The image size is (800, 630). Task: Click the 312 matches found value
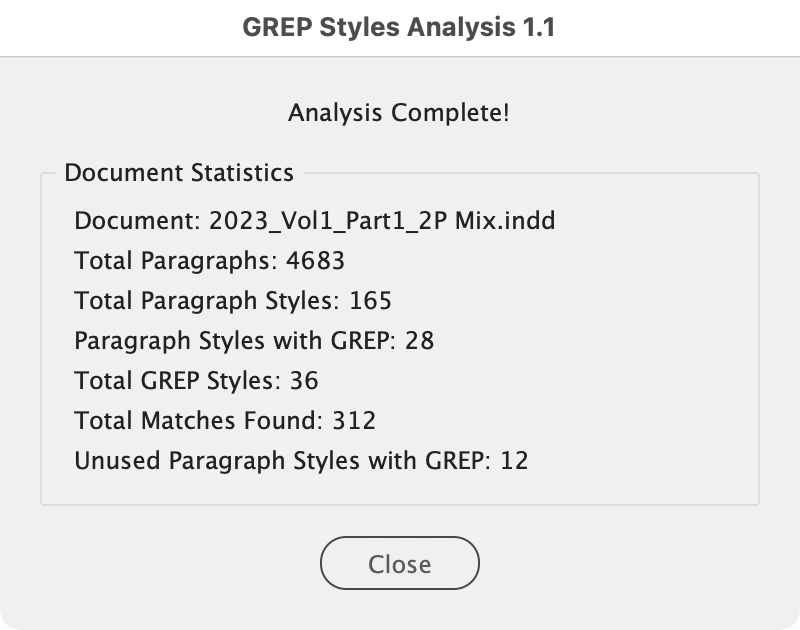[x=355, y=420]
